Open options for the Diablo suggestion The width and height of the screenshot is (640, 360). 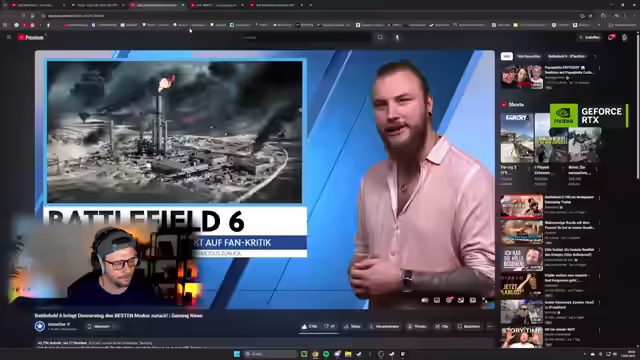[x=599, y=276]
